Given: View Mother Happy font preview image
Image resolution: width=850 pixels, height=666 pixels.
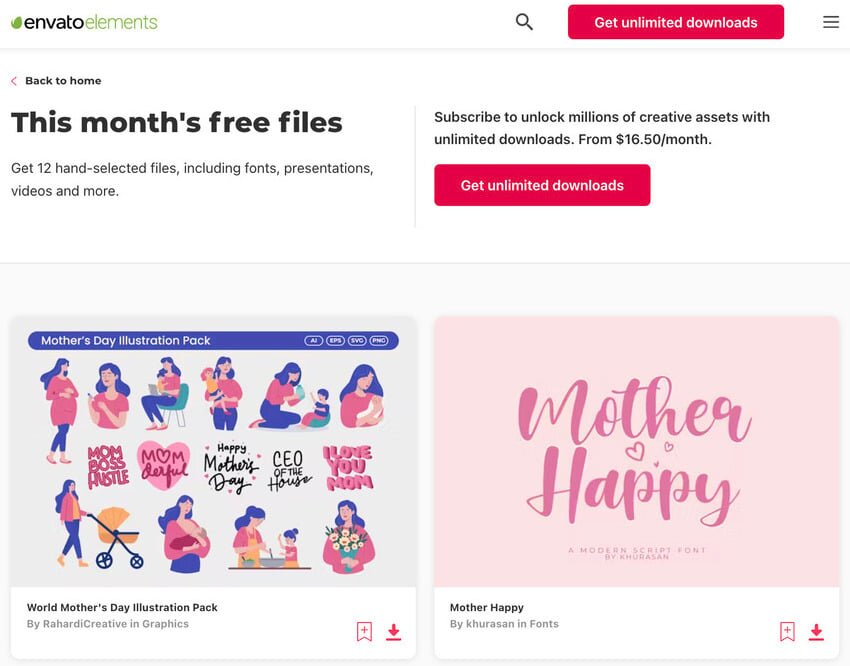Looking at the screenshot, I should (x=636, y=452).
